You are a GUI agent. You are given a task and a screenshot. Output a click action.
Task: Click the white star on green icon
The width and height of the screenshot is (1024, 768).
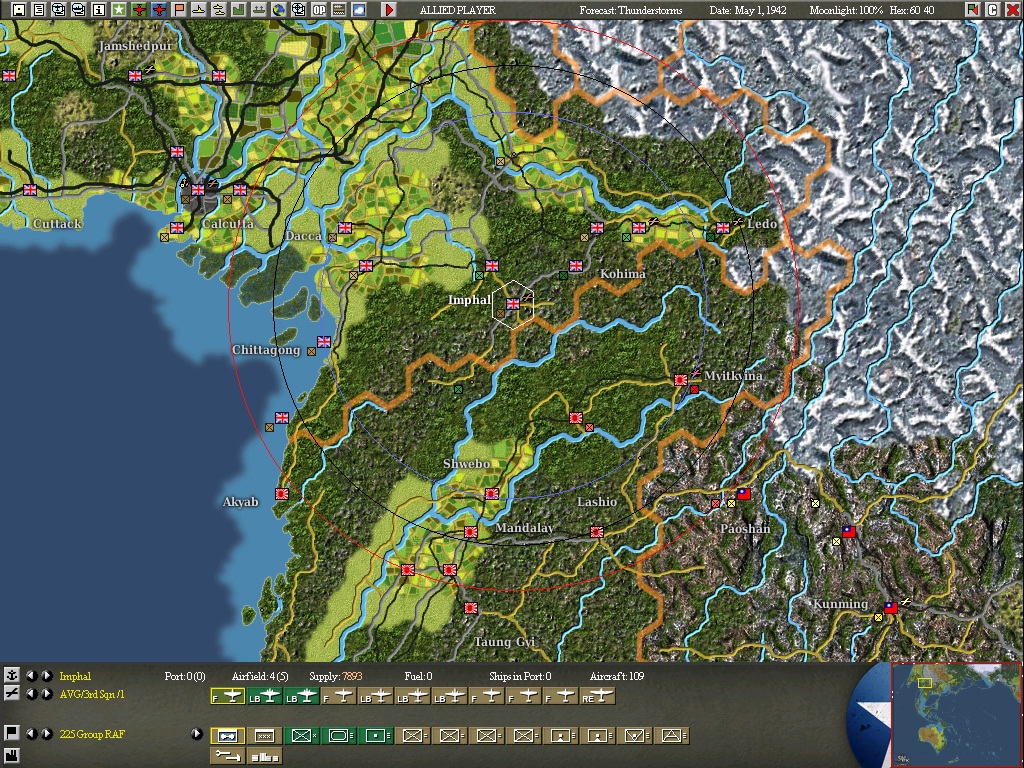coord(118,10)
